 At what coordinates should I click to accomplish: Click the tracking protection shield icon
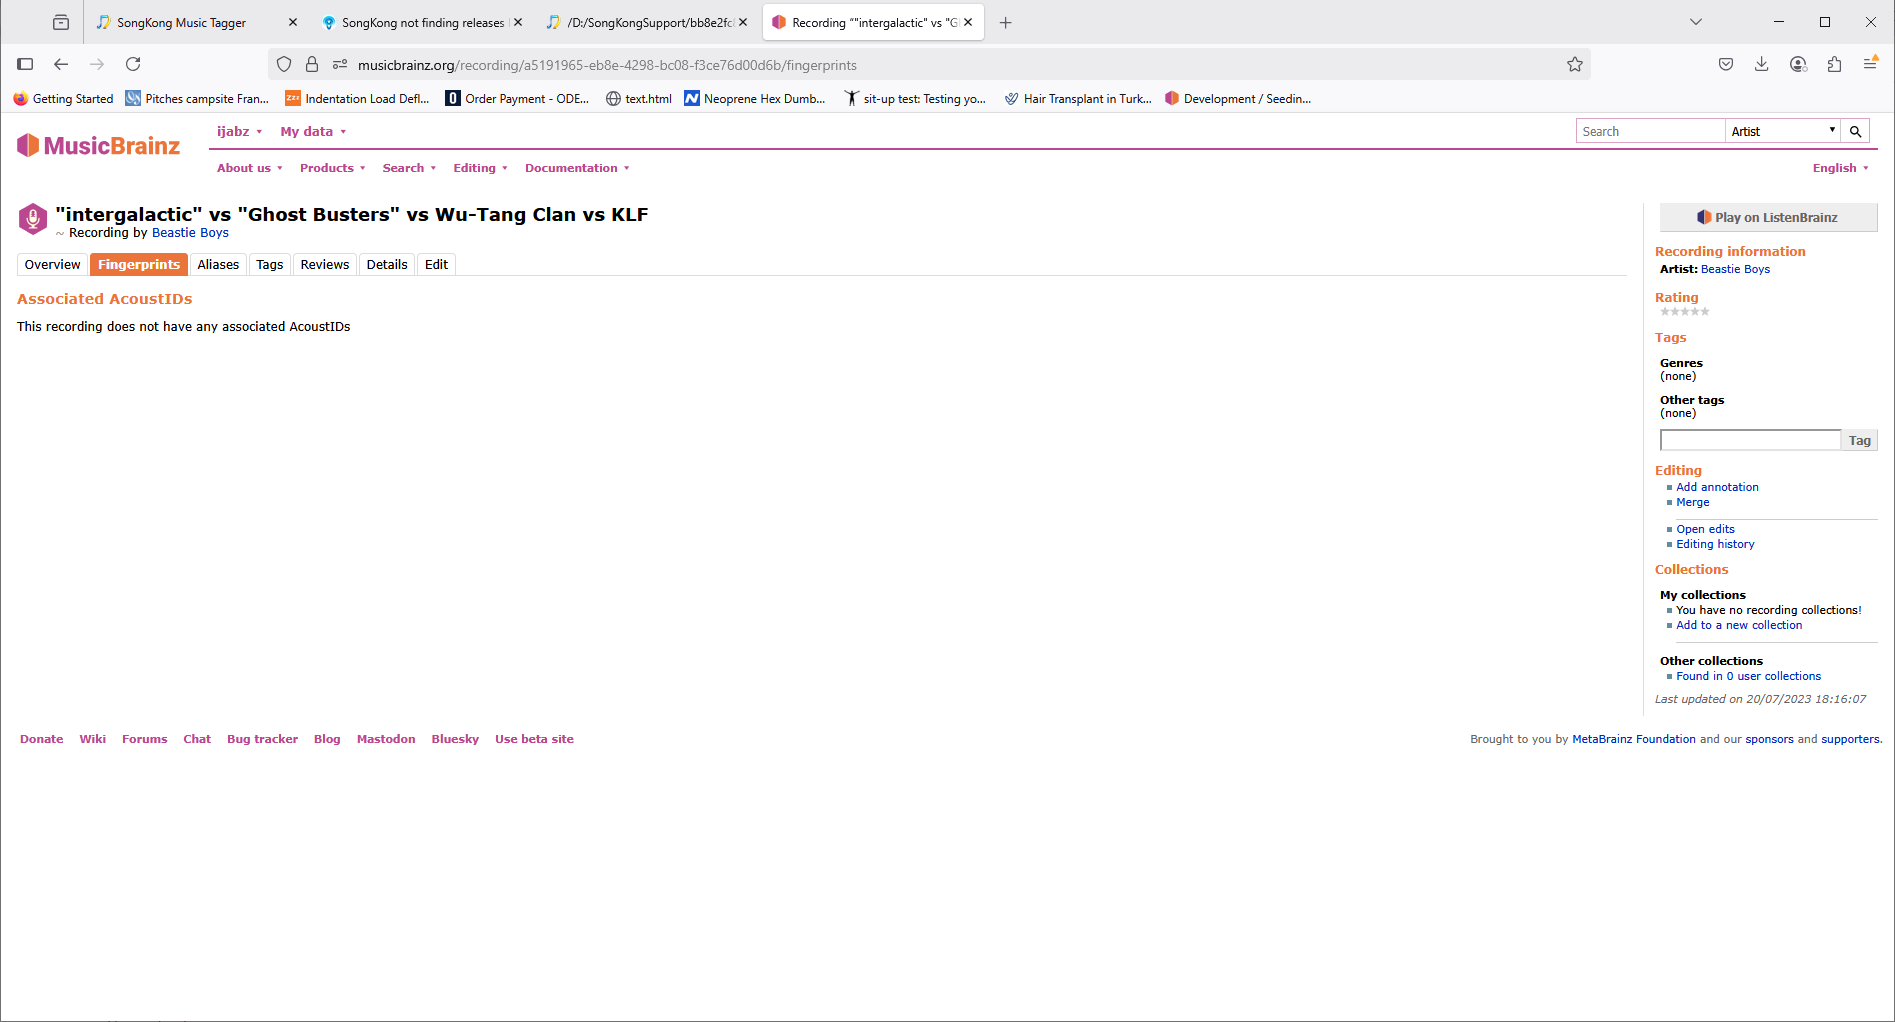(x=284, y=64)
